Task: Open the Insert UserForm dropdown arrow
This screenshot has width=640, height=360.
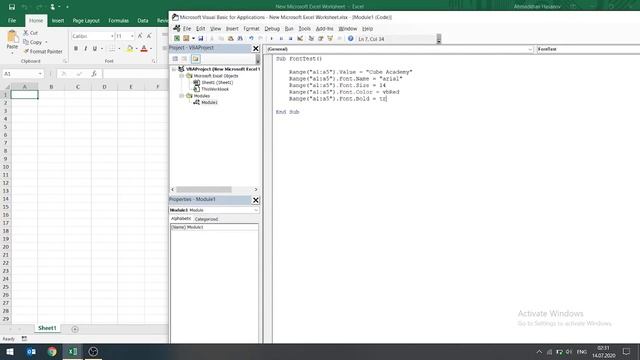Action: pyautogui.click(x=193, y=38)
